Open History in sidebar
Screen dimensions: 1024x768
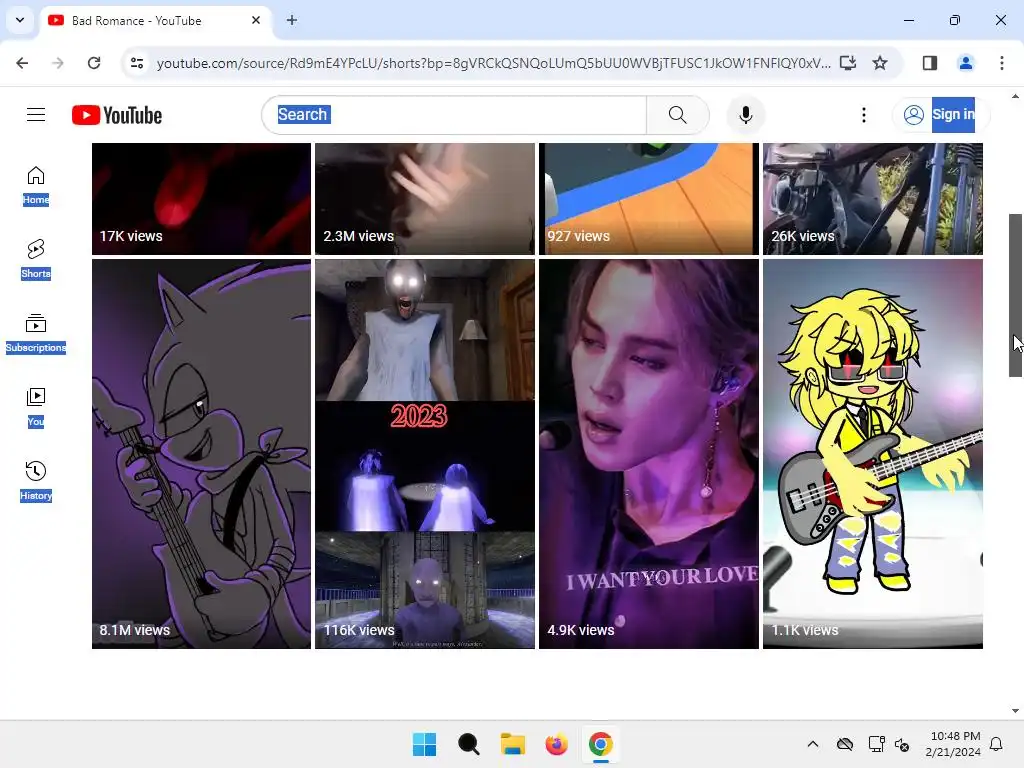(36, 481)
